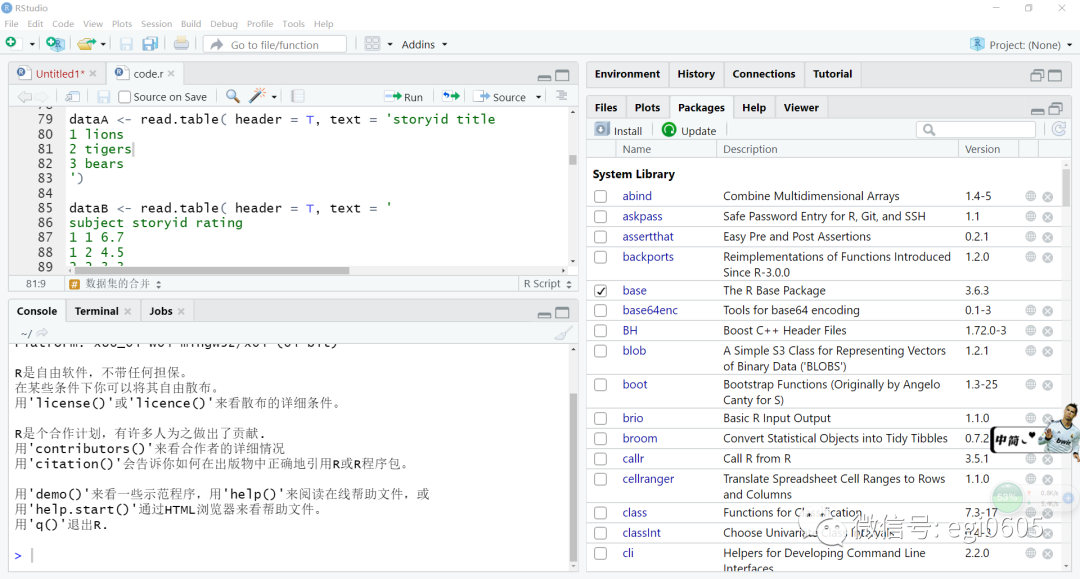This screenshot has width=1080, height=579.
Task: Open code tools magic wand menu
Action: coord(258,96)
